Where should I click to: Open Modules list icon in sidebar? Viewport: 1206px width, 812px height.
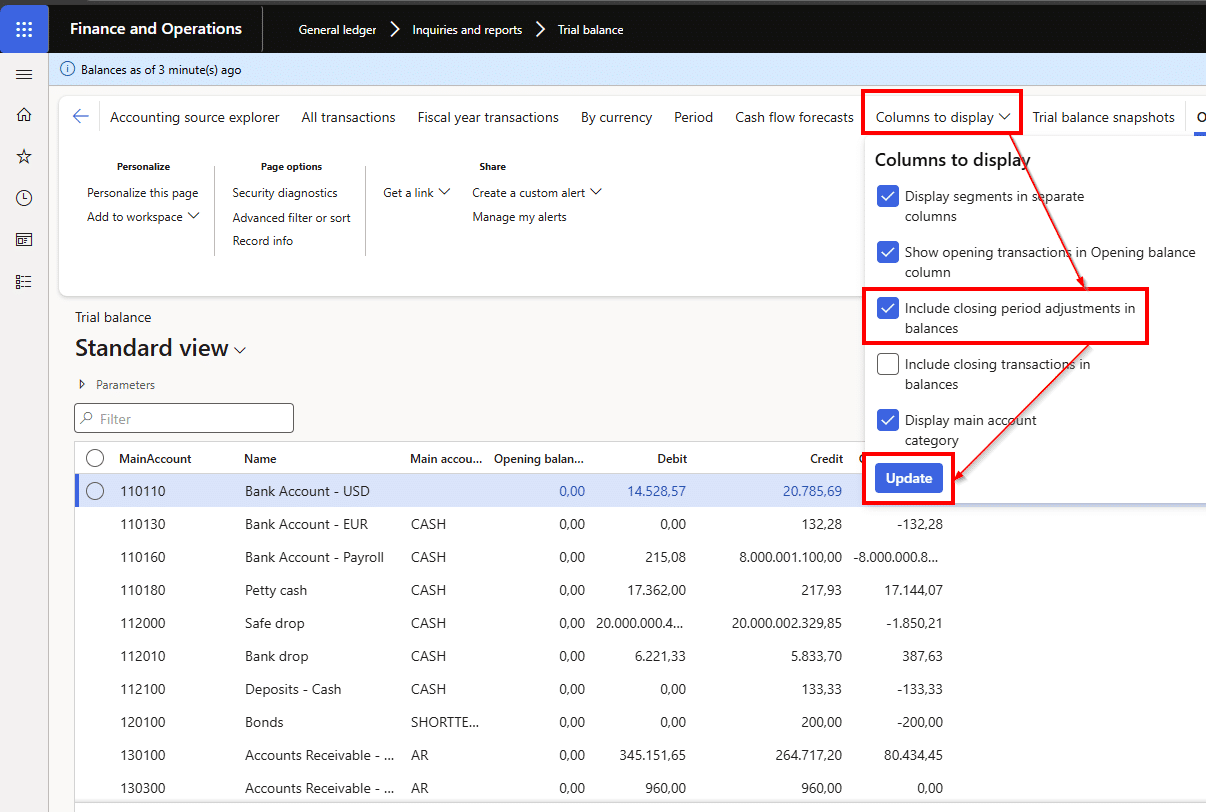coord(24,282)
